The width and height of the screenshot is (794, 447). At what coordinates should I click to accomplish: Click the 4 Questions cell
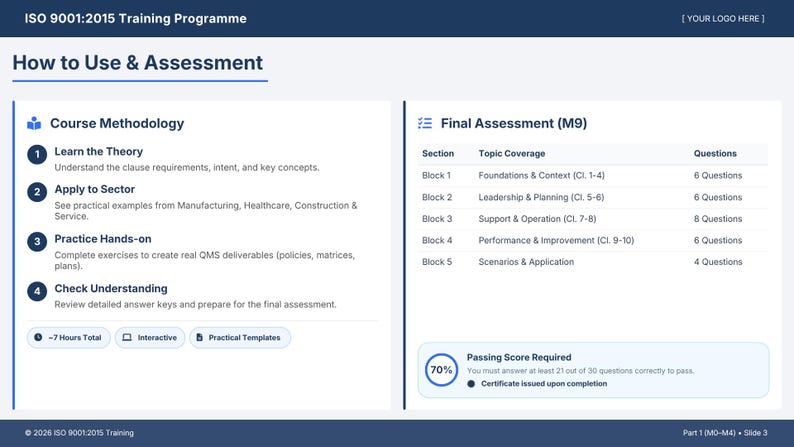click(x=718, y=262)
